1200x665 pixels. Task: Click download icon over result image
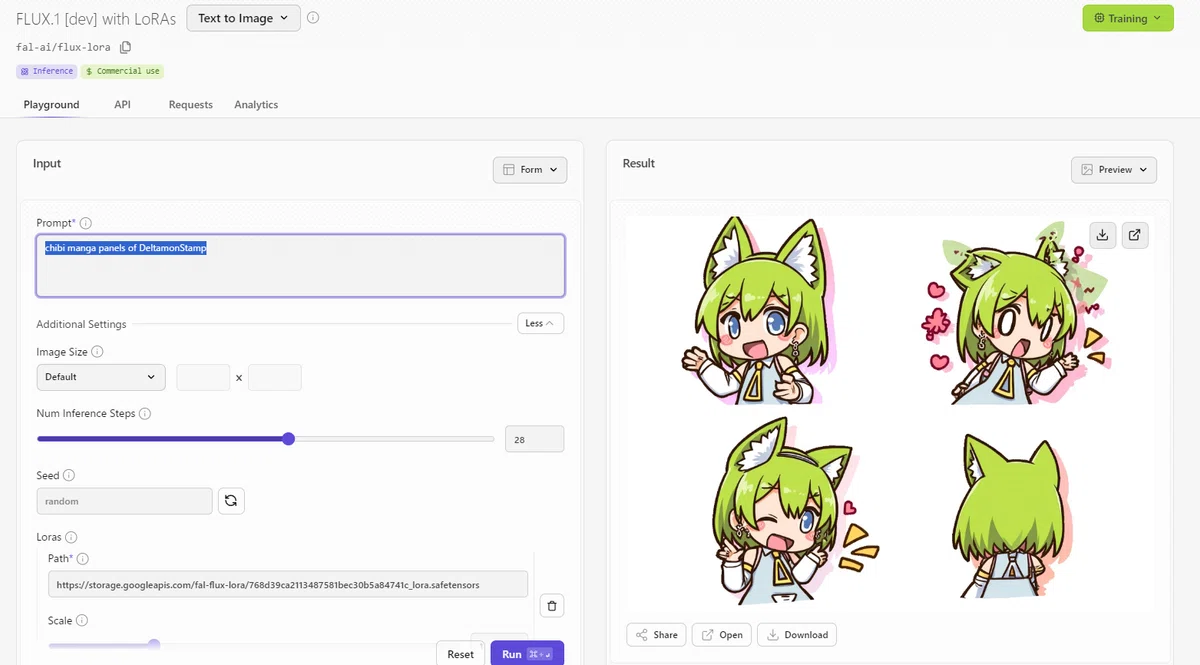point(1102,235)
